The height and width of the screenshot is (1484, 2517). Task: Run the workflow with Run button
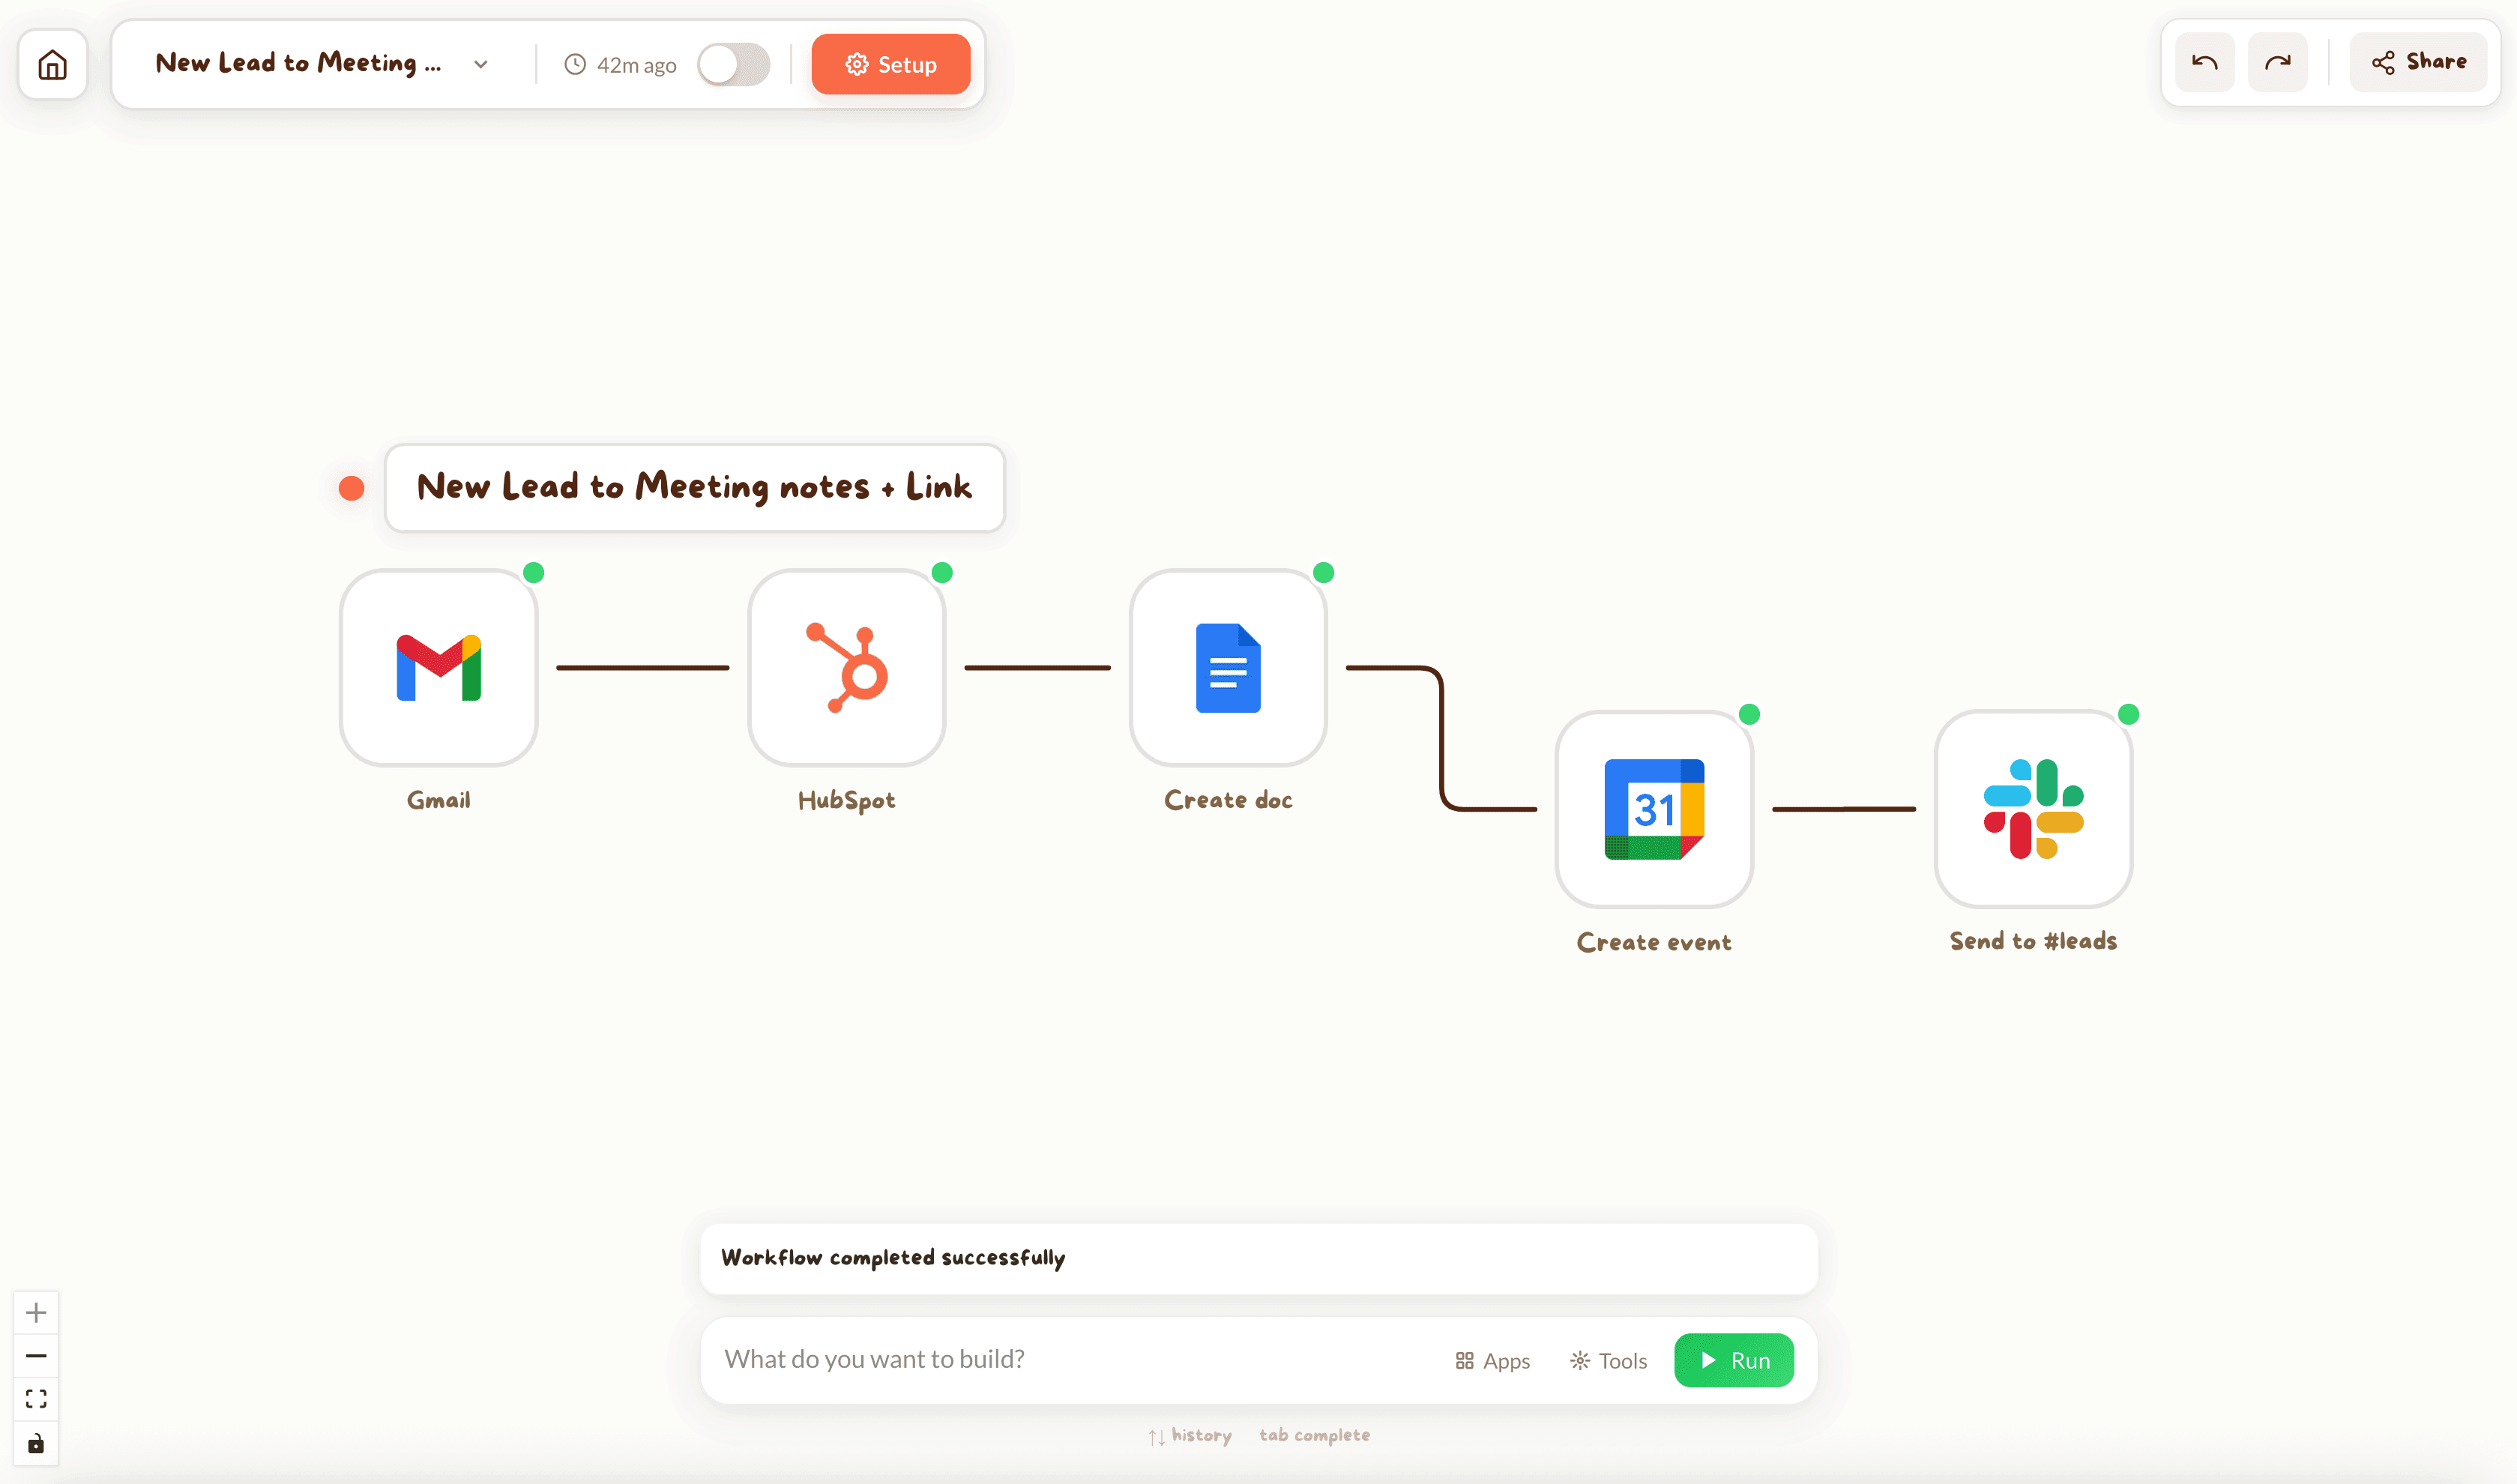pos(1733,1360)
